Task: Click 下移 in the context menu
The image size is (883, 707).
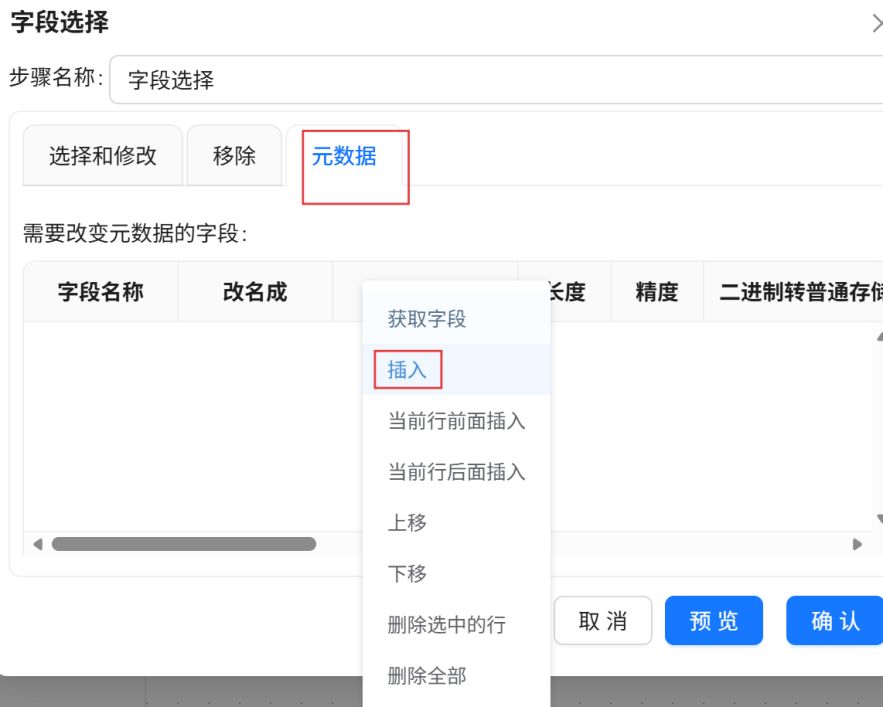Action: pyautogui.click(x=456, y=573)
